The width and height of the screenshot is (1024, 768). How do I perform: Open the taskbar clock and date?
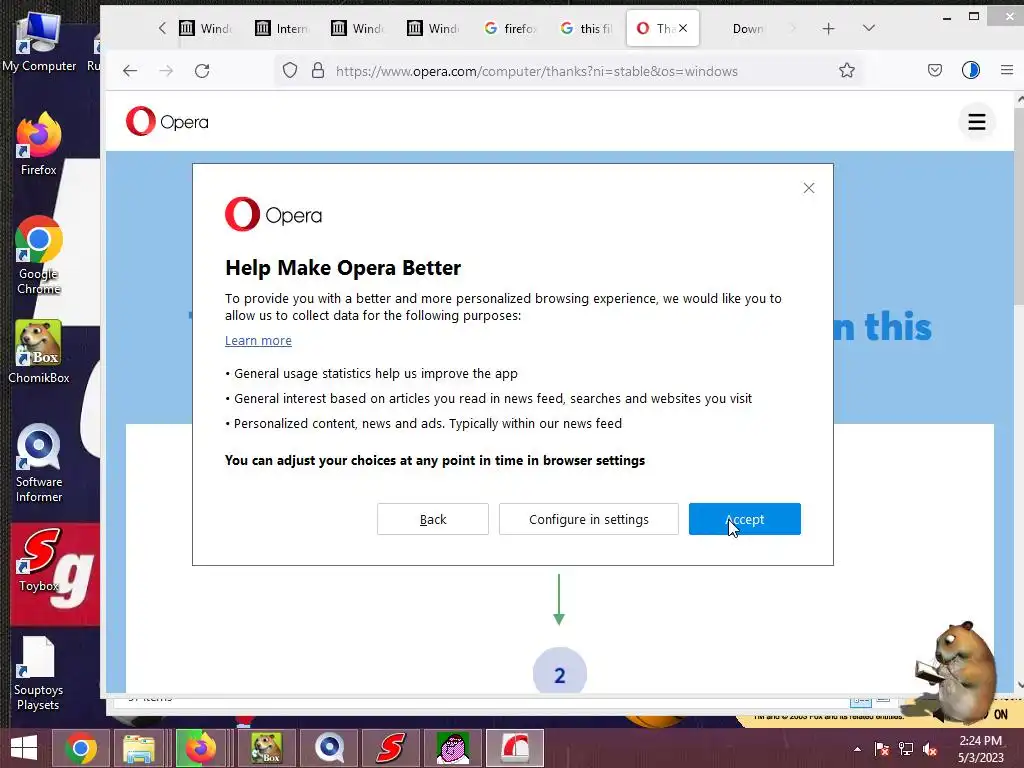pyautogui.click(x=980, y=749)
